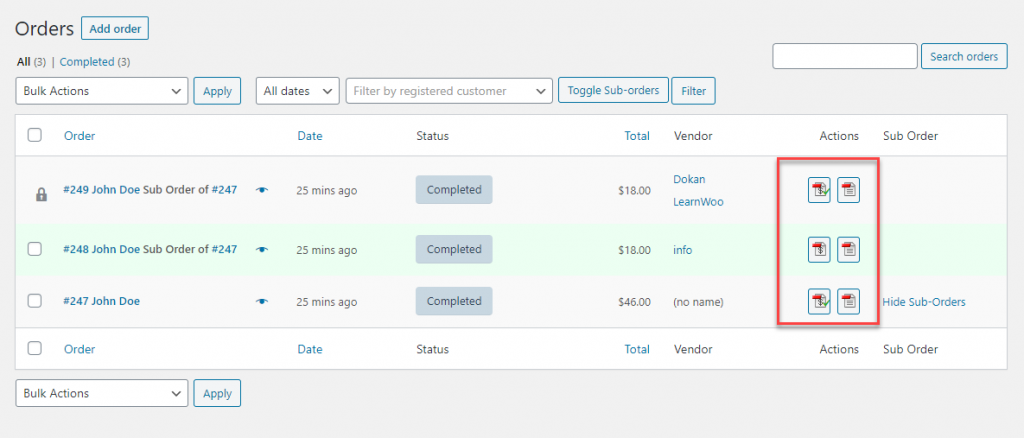Sort by Total in table footer
This screenshot has height=438, width=1024.
coord(637,349)
